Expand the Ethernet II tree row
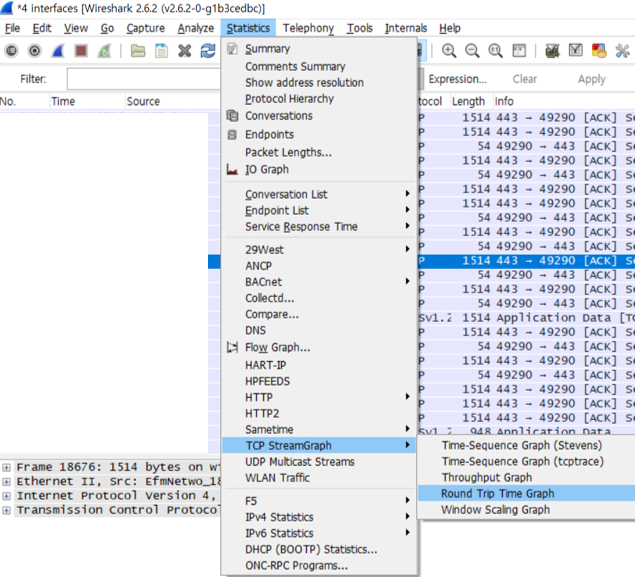Viewport: 636px width, 577px height. point(6,482)
